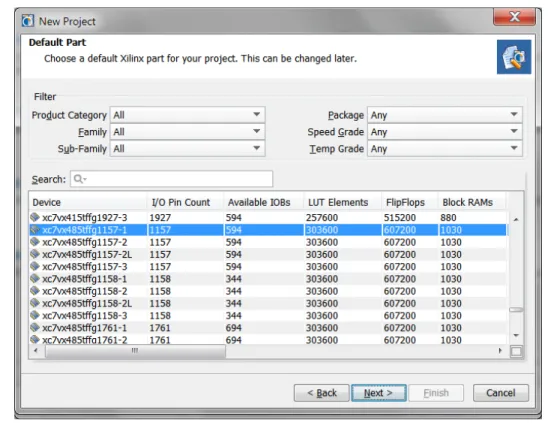Click the horizontal scrollbar thumb of table
This screenshot has height=423, width=548.
(x=135, y=351)
